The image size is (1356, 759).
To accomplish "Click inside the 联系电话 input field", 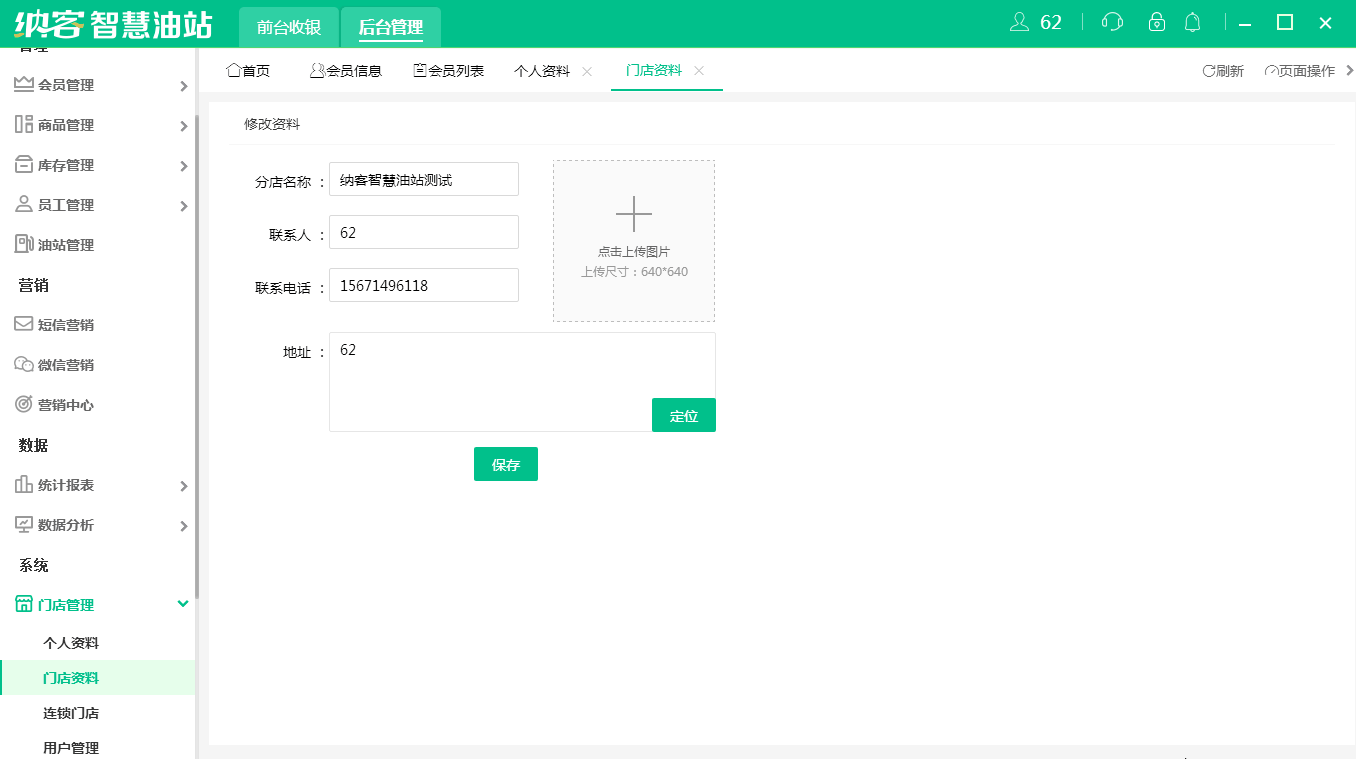I will click(423, 285).
